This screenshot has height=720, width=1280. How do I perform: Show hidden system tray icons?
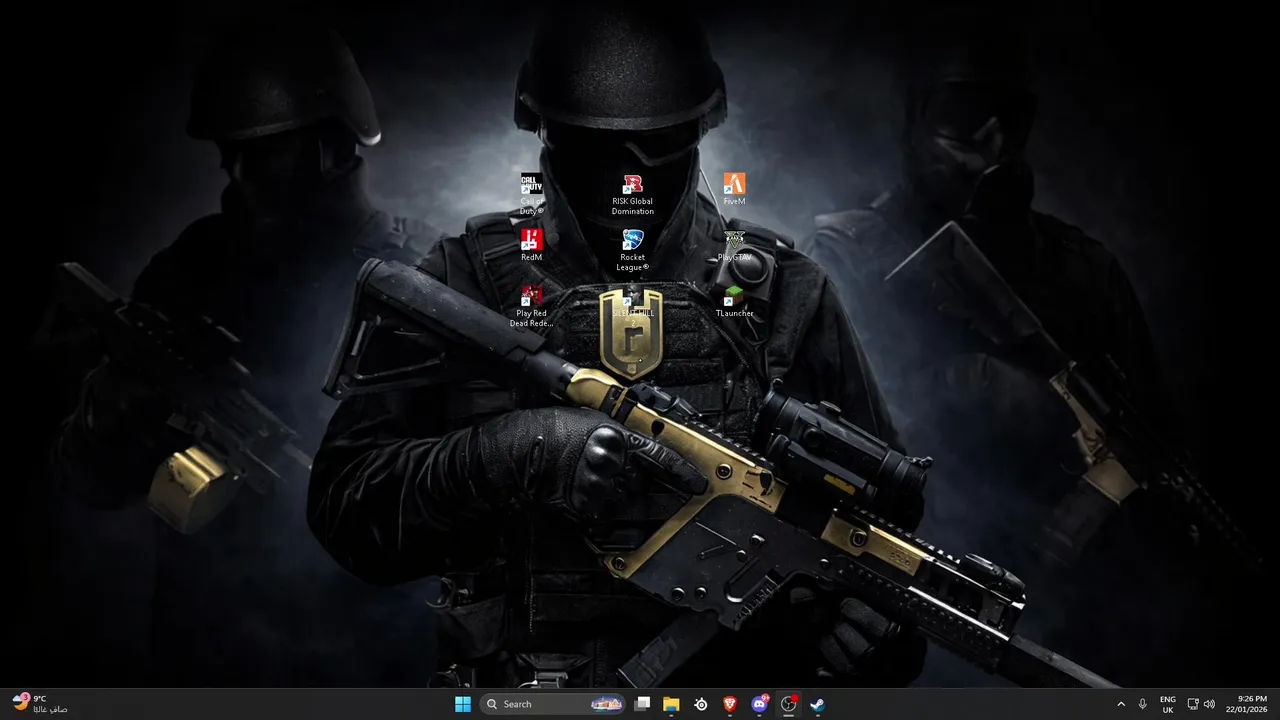tap(1121, 704)
